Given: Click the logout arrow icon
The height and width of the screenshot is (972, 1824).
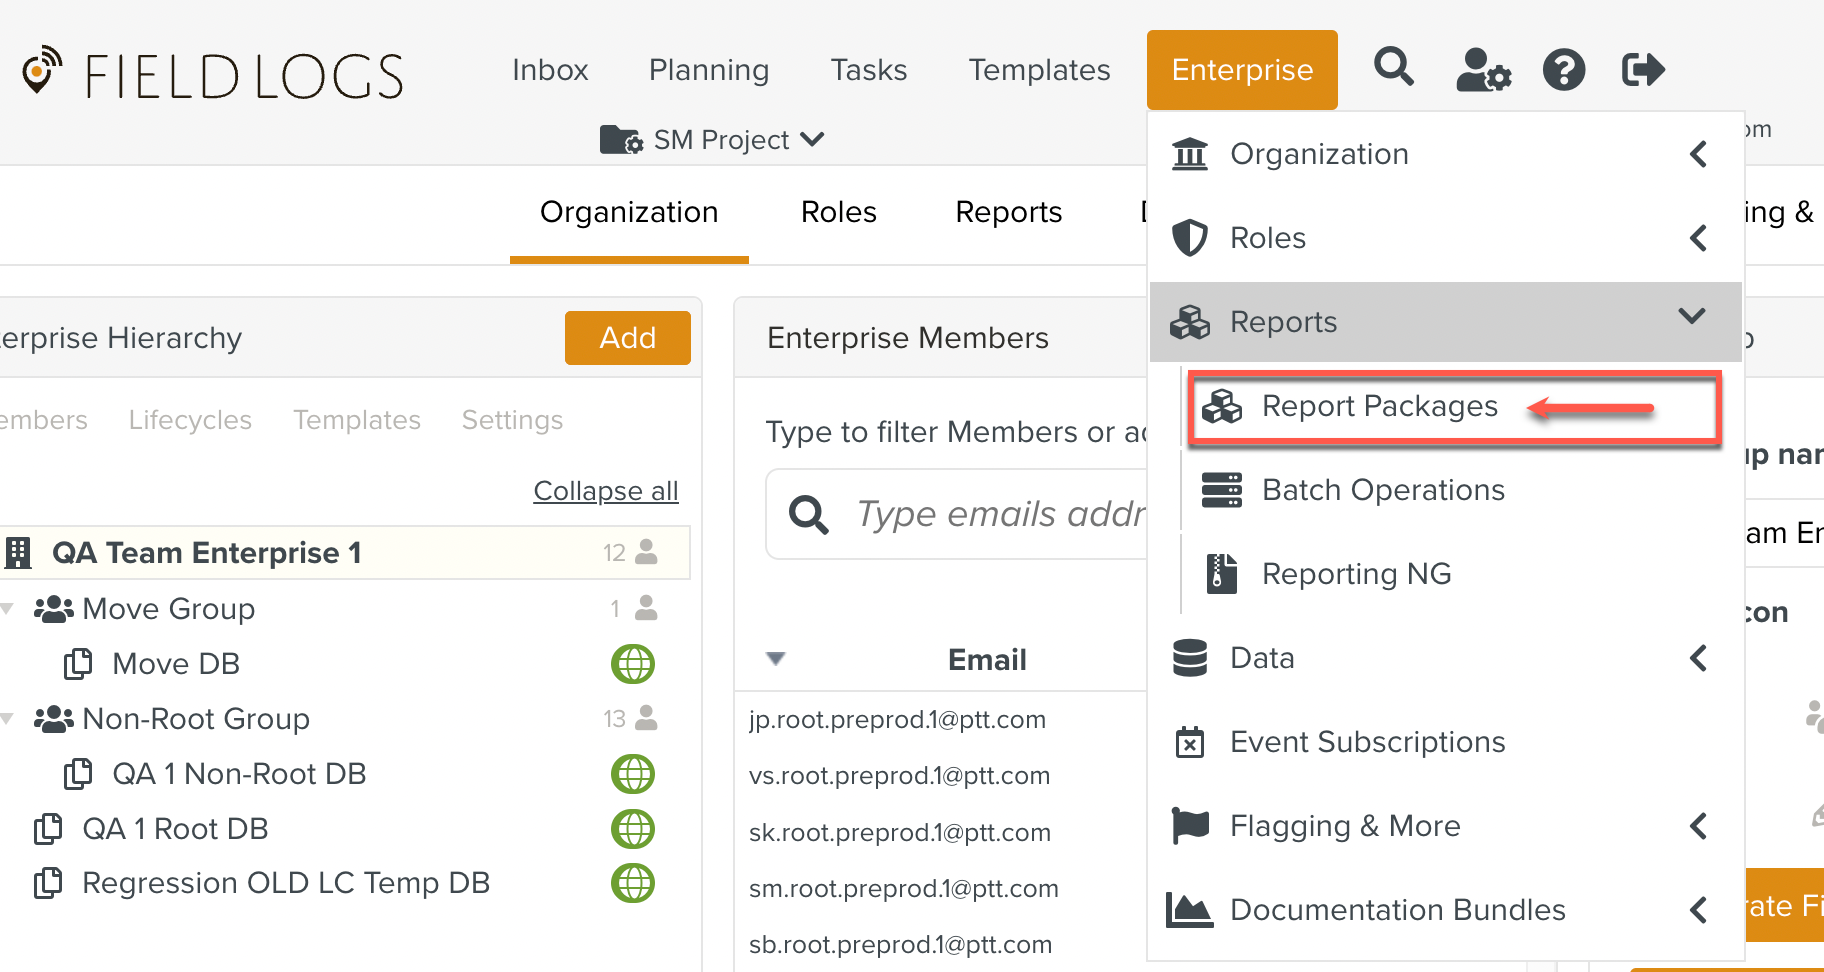Looking at the screenshot, I should (x=1642, y=70).
